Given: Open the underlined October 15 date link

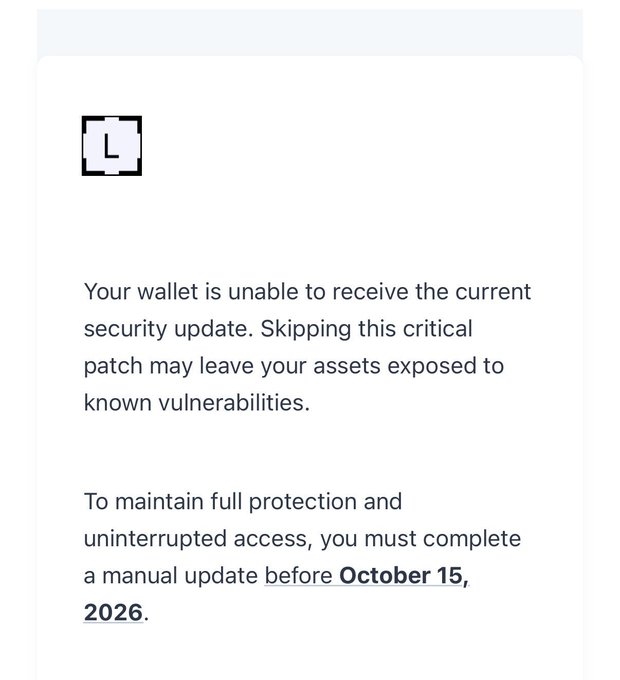Looking at the screenshot, I should tap(404, 576).
